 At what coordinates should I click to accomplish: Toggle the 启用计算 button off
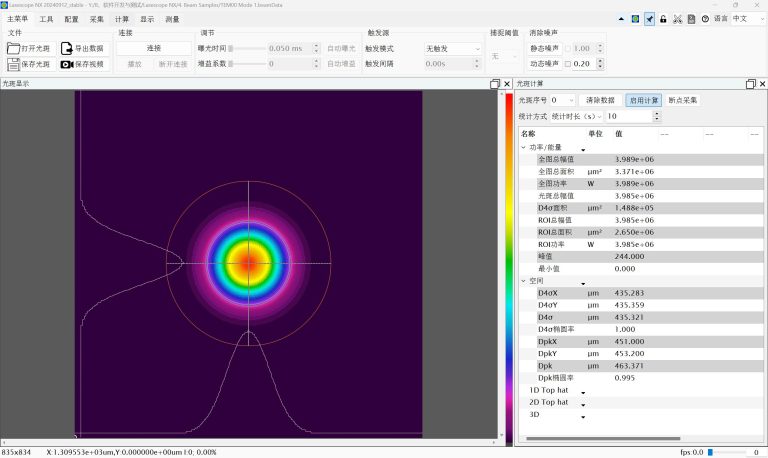tap(643, 100)
